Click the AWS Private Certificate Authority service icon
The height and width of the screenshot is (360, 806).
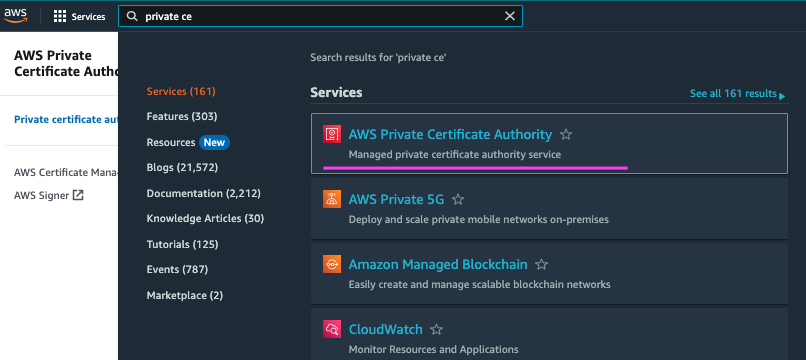tap(332, 134)
